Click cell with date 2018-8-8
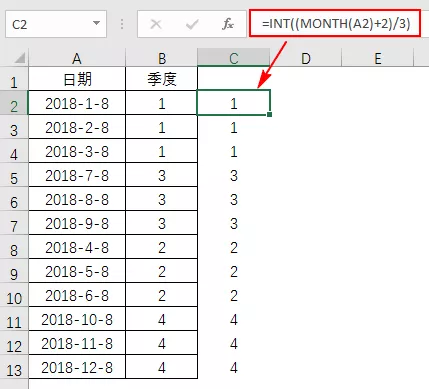429x389 pixels. tap(77, 199)
